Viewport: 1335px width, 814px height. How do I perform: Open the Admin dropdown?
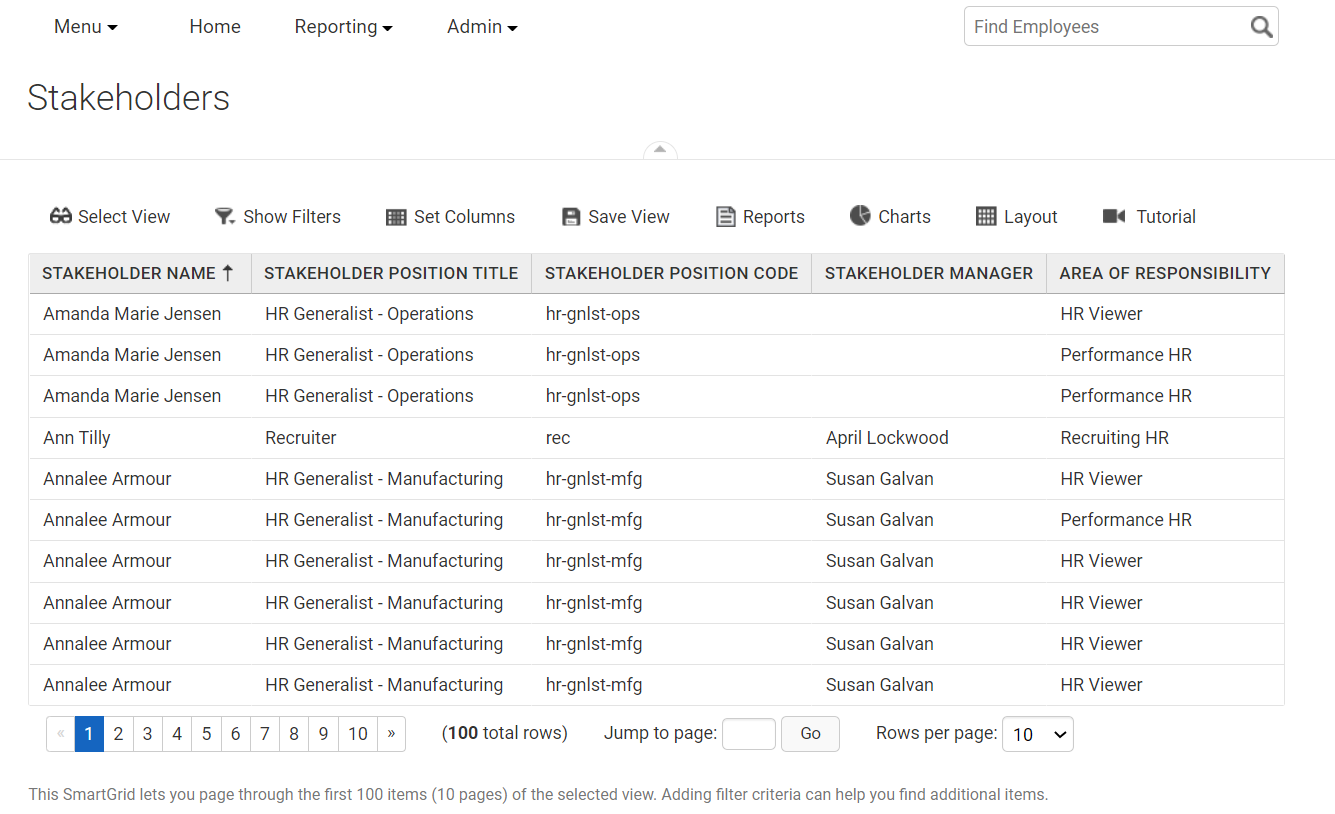point(482,26)
